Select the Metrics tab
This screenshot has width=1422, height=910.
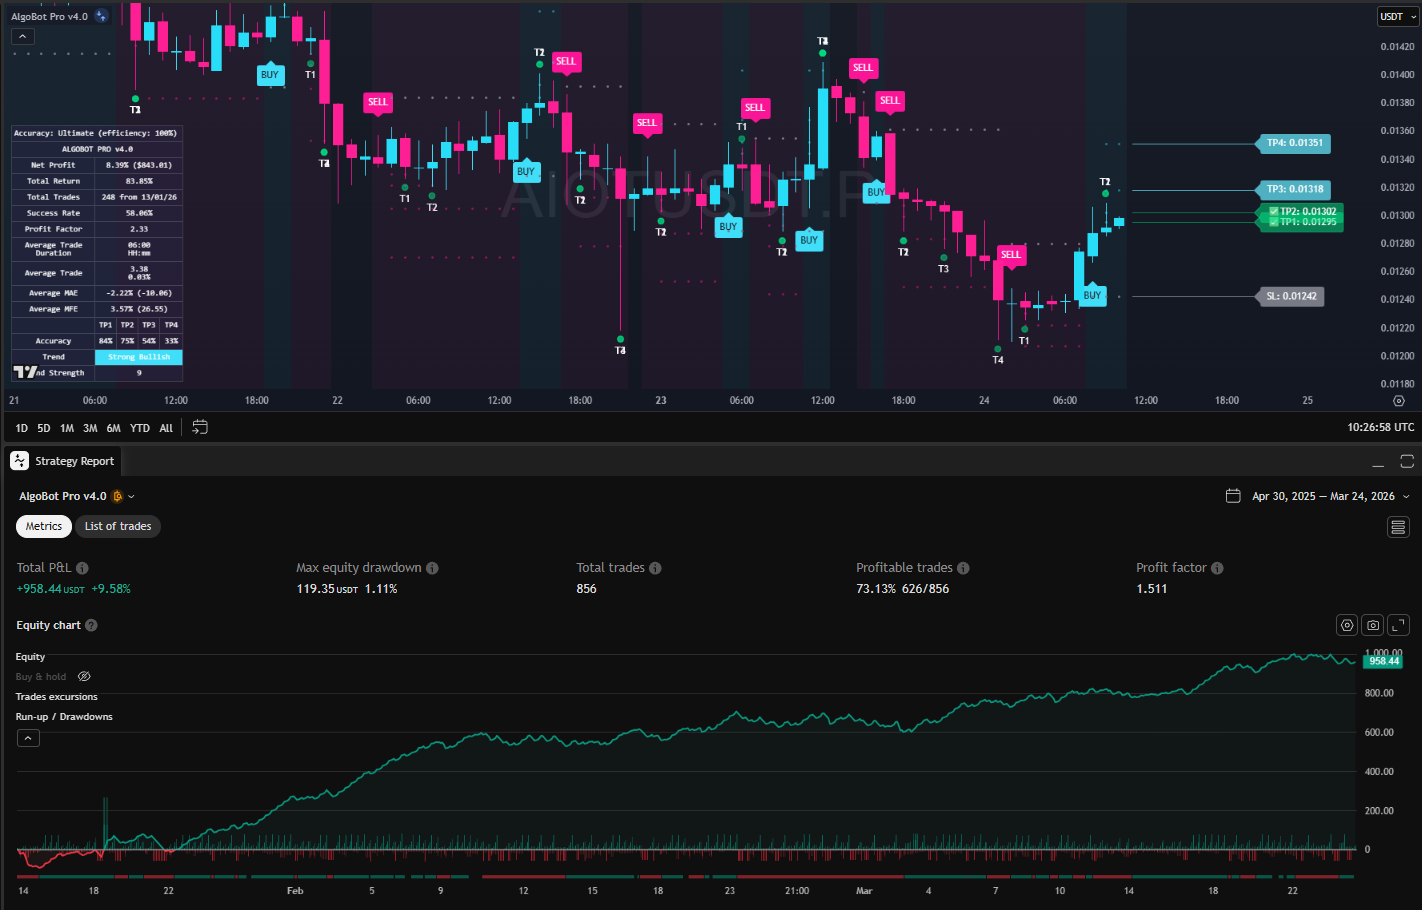point(44,526)
